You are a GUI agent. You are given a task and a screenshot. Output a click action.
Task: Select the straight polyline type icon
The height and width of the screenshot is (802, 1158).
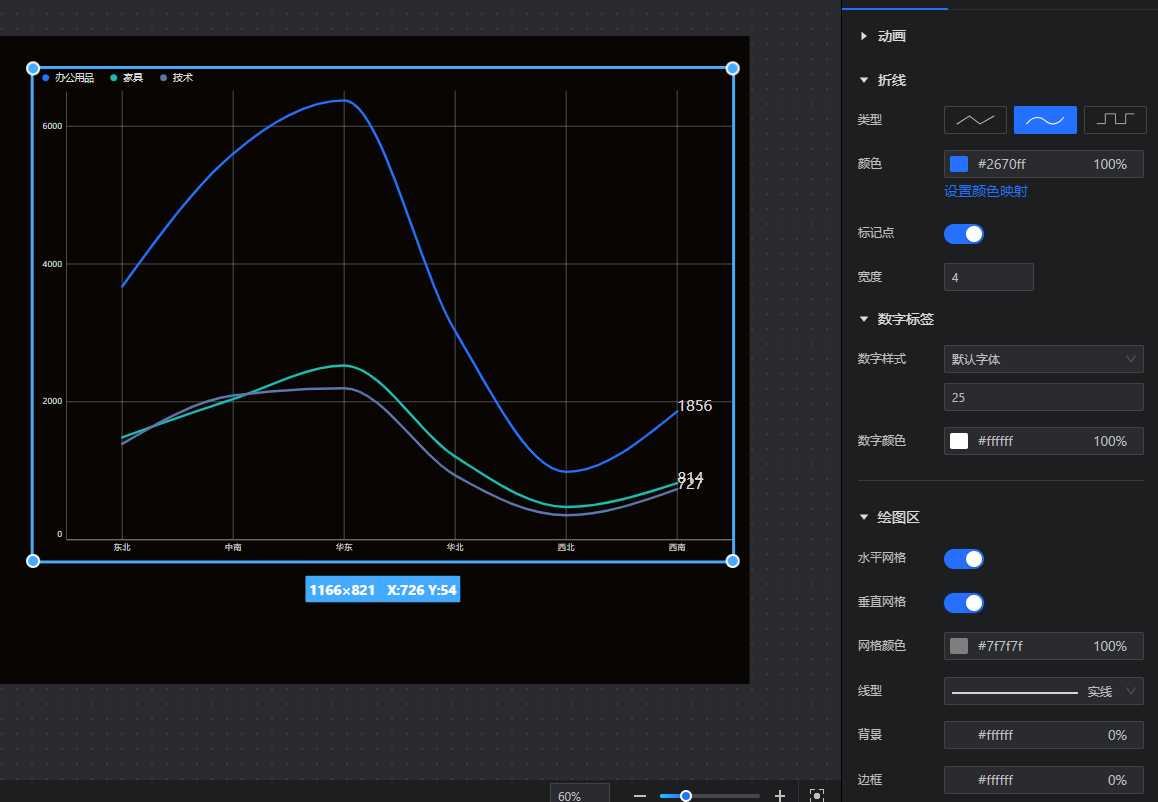975,120
